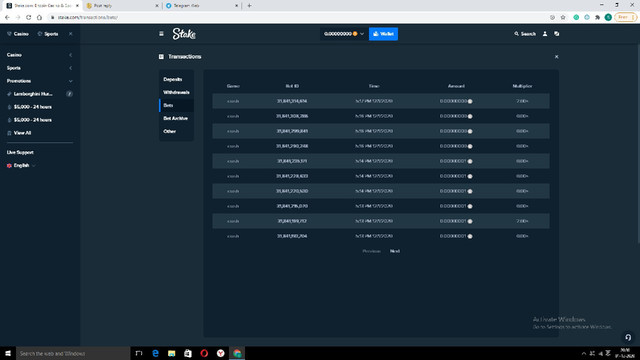Viewport: 640px width, 360px height.
Task: Open Task View in the taskbar
Action: (x=139, y=353)
